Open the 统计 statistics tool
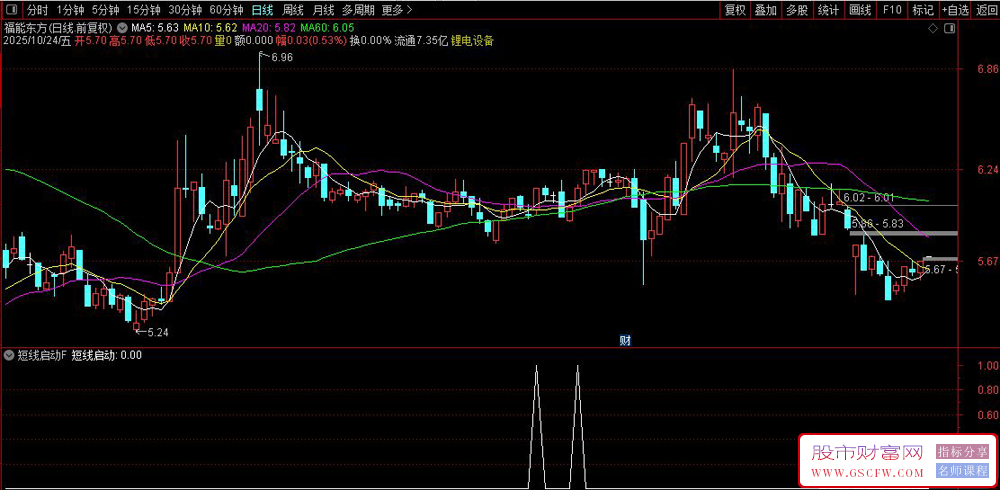 (828, 10)
